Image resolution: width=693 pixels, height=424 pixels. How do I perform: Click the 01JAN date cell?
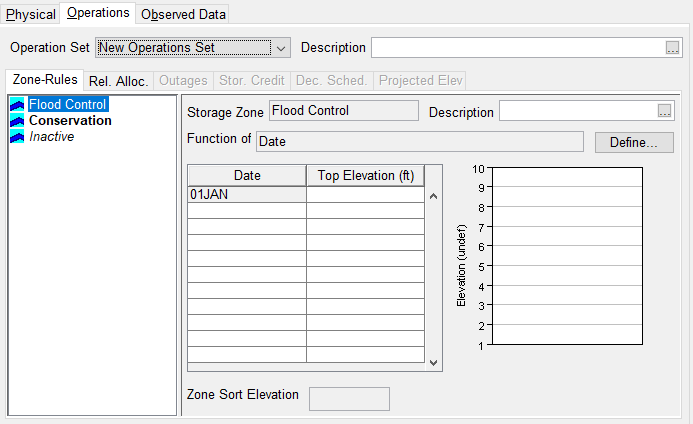coord(246,195)
